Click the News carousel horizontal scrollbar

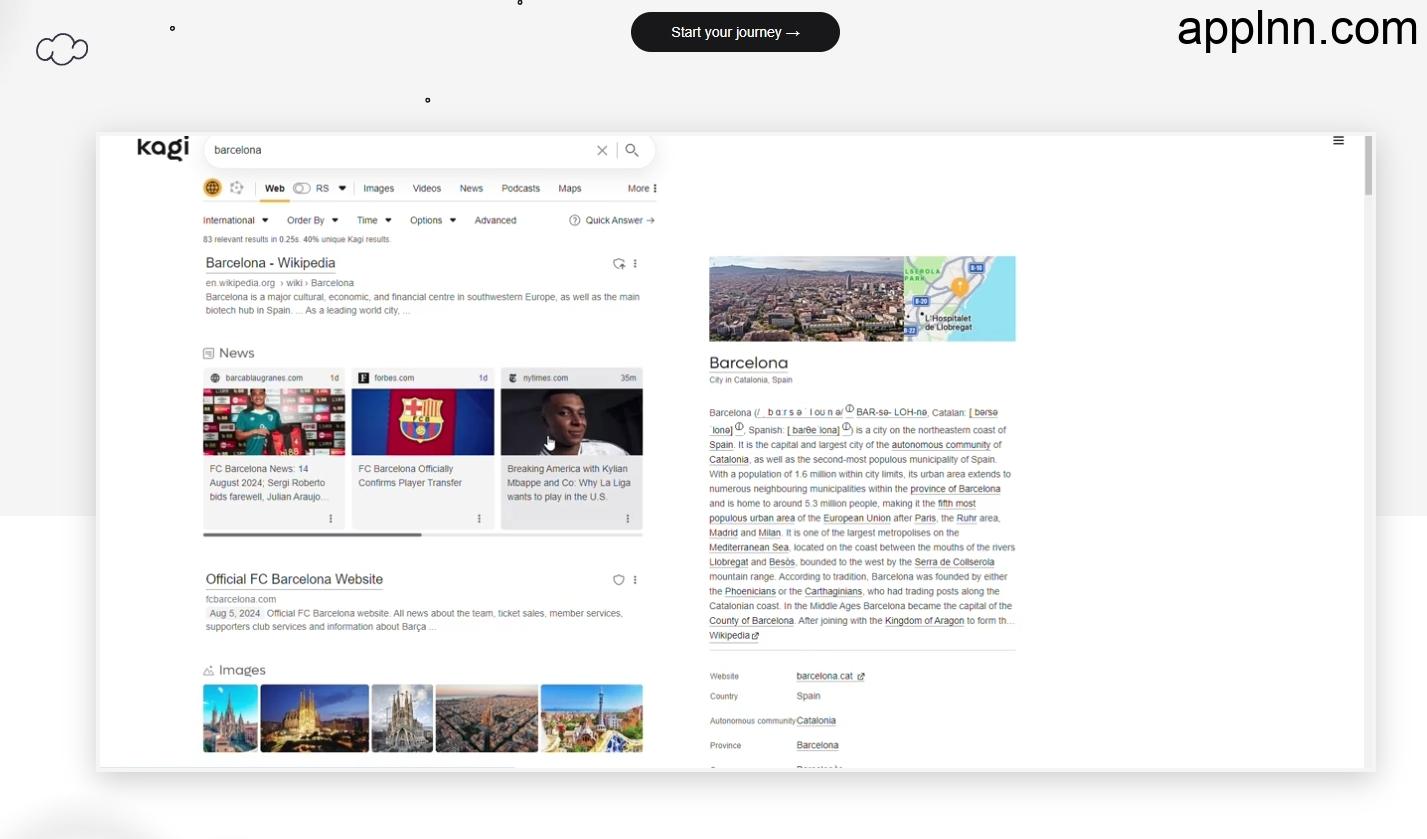click(312, 535)
